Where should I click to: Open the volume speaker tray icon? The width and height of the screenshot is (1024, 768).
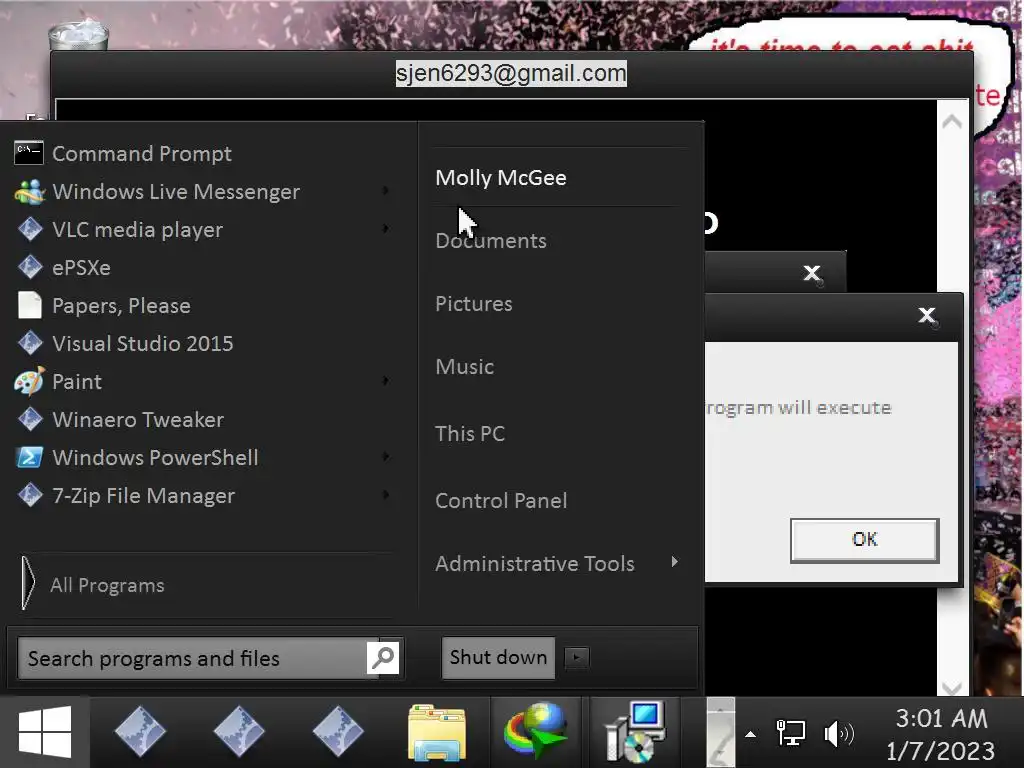tap(839, 733)
